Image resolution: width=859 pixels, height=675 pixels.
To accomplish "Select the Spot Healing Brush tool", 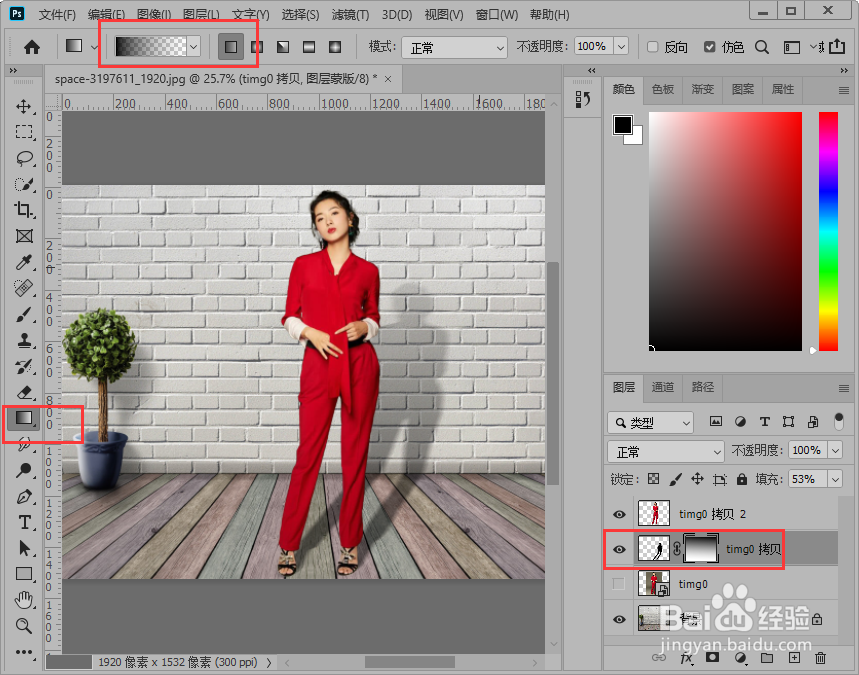I will pyautogui.click(x=24, y=288).
